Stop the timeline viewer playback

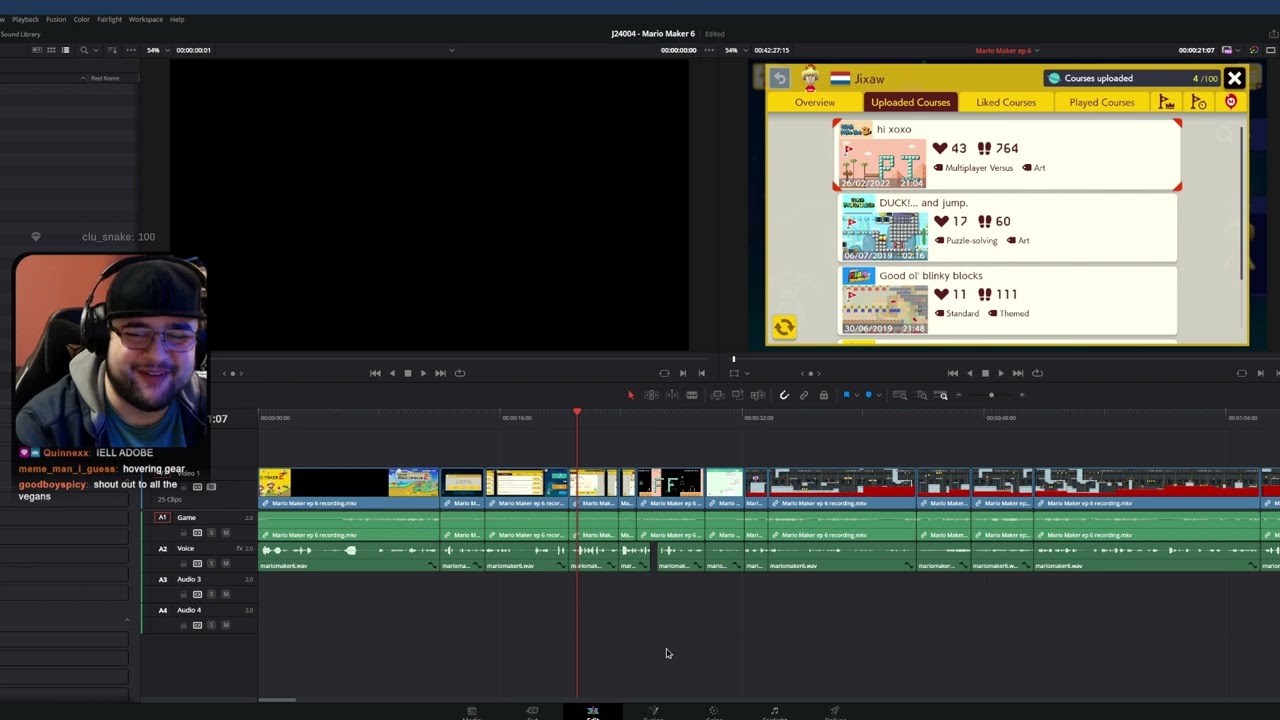point(985,373)
